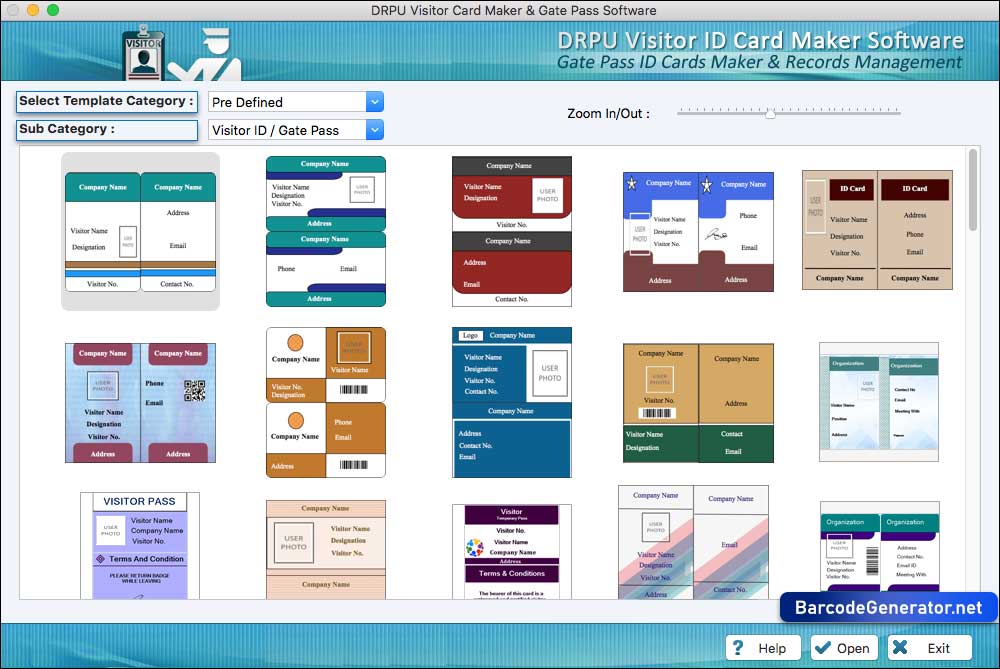1000x669 pixels.
Task: Choose the dark red Company Name template
Action: [x=511, y=231]
